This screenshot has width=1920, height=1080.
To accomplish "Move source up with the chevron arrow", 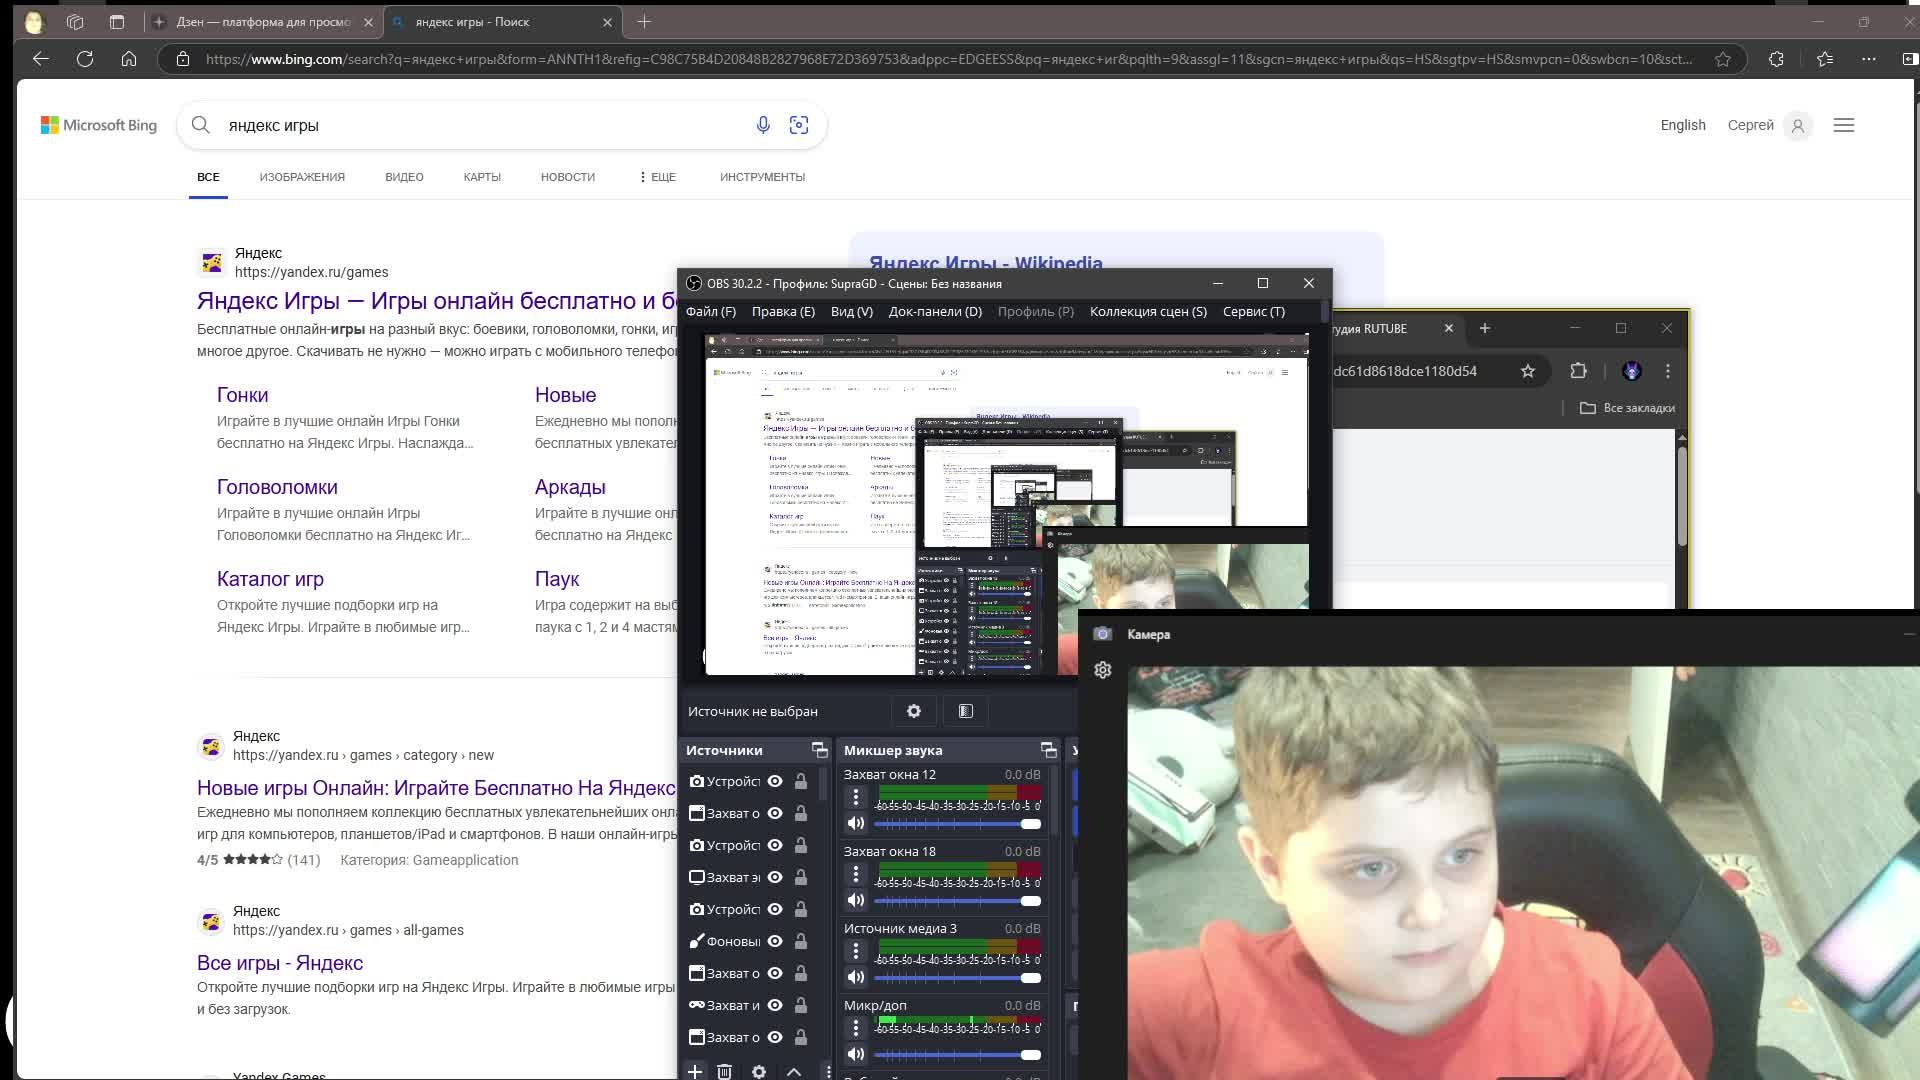I will tap(794, 1071).
